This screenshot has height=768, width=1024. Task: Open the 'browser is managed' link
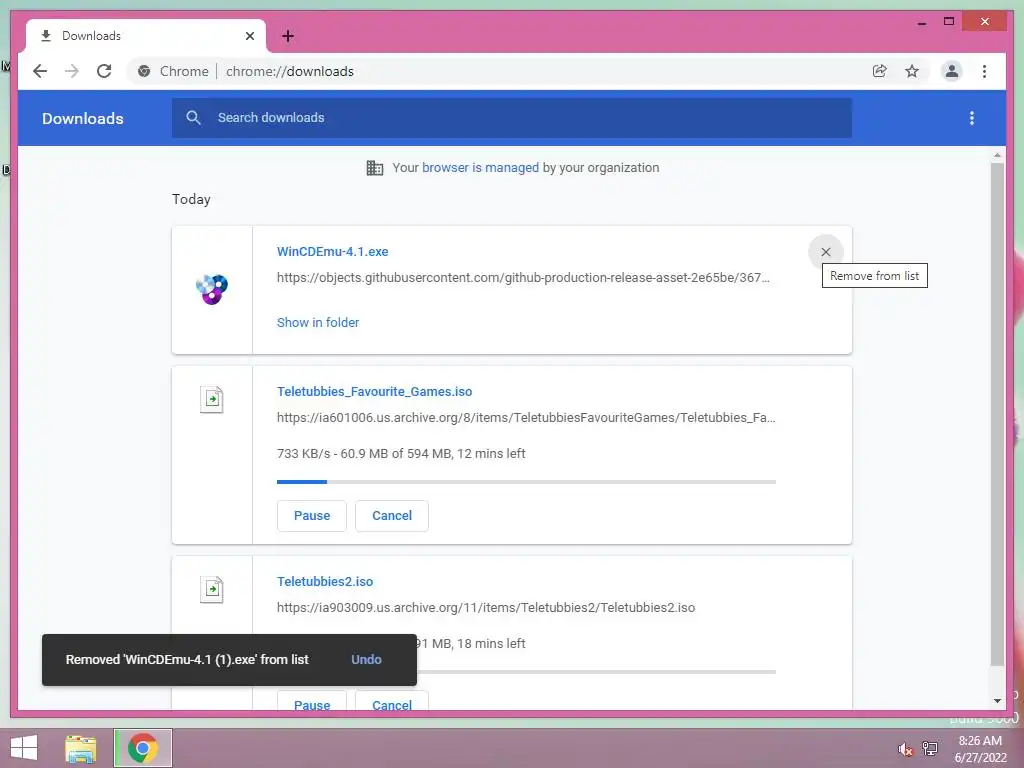click(480, 168)
